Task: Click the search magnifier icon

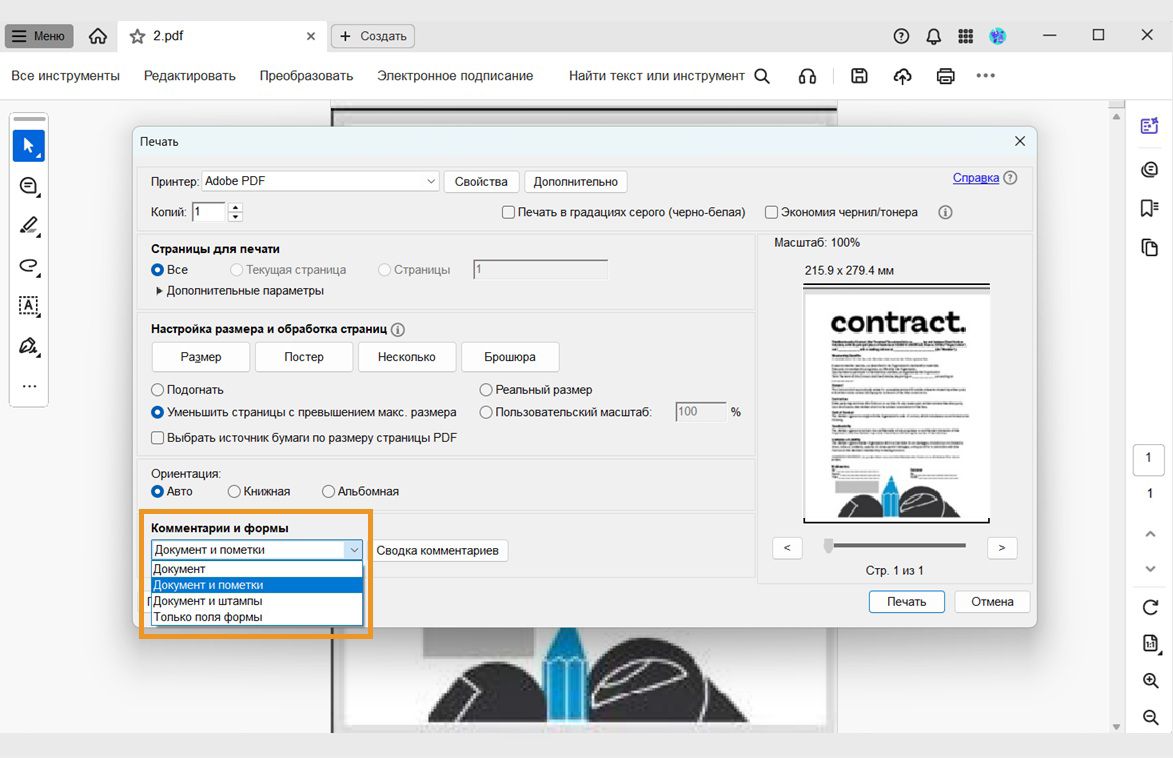Action: click(762, 76)
